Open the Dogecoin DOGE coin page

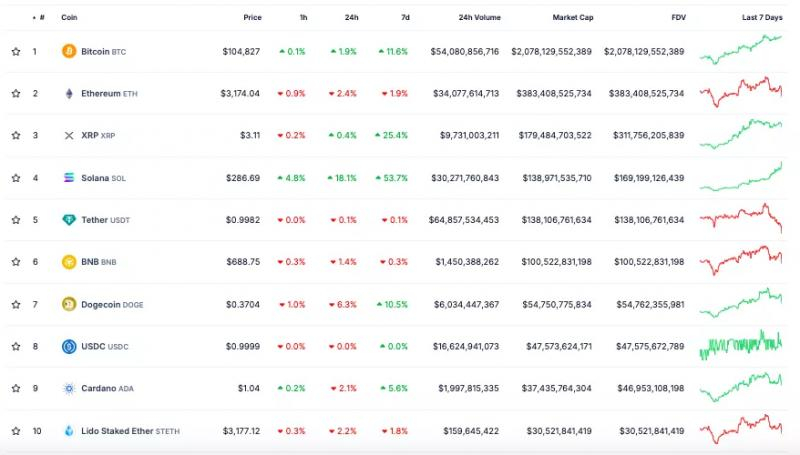point(112,305)
